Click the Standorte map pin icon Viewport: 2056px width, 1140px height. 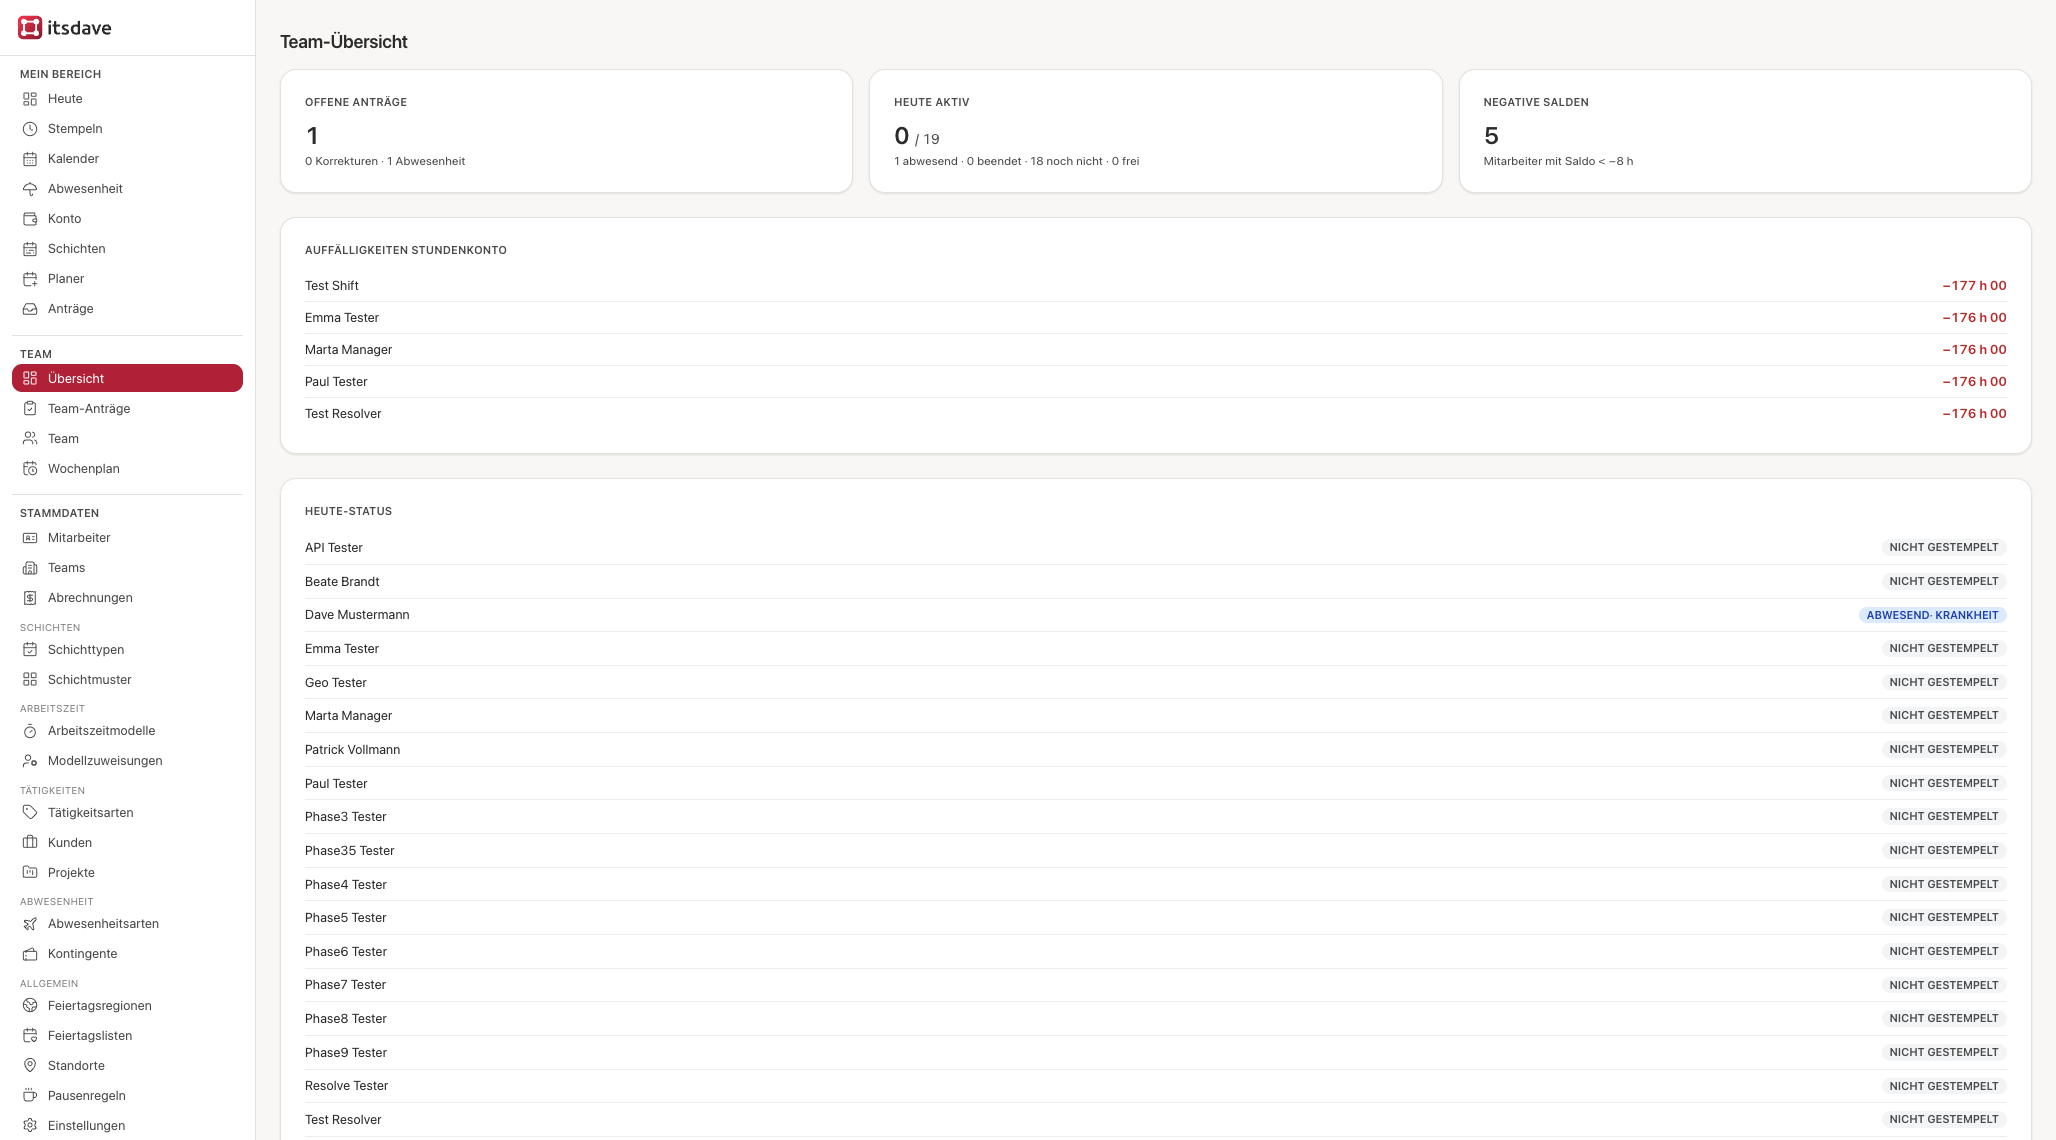[30, 1066]
